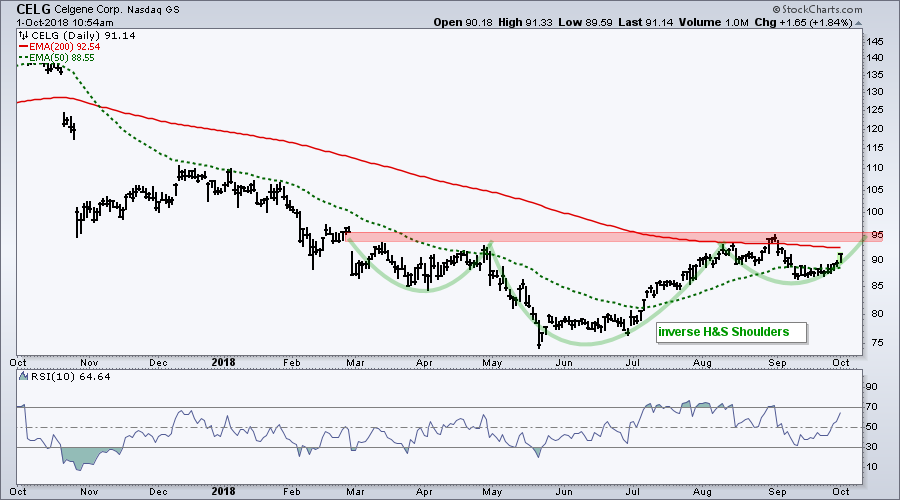Click the Volume 1.0M value
900x500 pixels.
[713, 22]
